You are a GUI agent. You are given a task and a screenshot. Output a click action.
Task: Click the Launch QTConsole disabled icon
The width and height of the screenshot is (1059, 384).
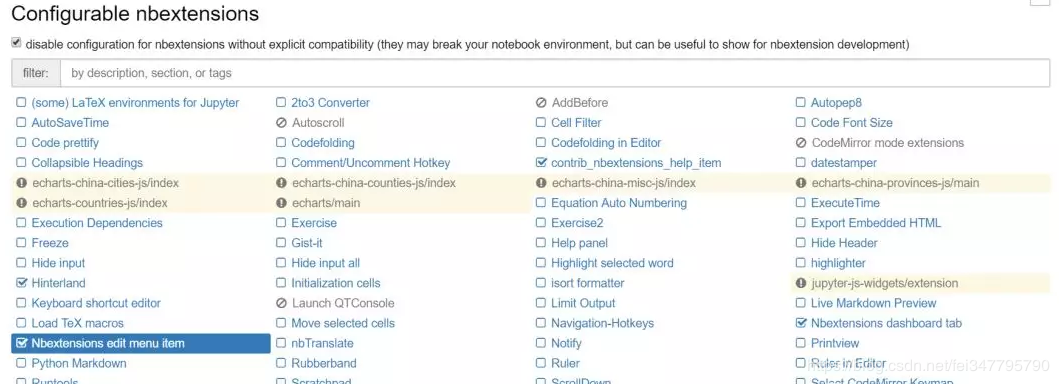click(282, 303)
